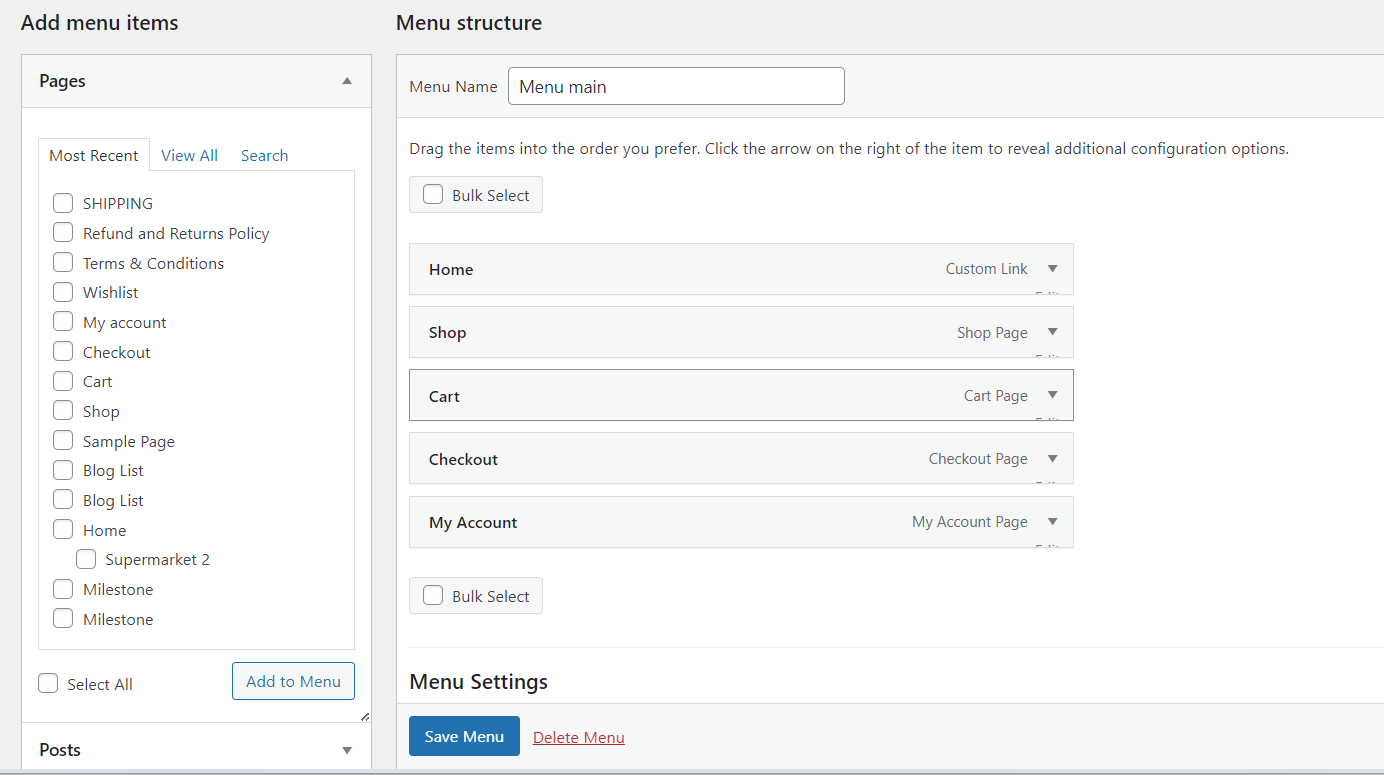Focus the Menu Name text field
1384x775 pixels.
point(676,87)
